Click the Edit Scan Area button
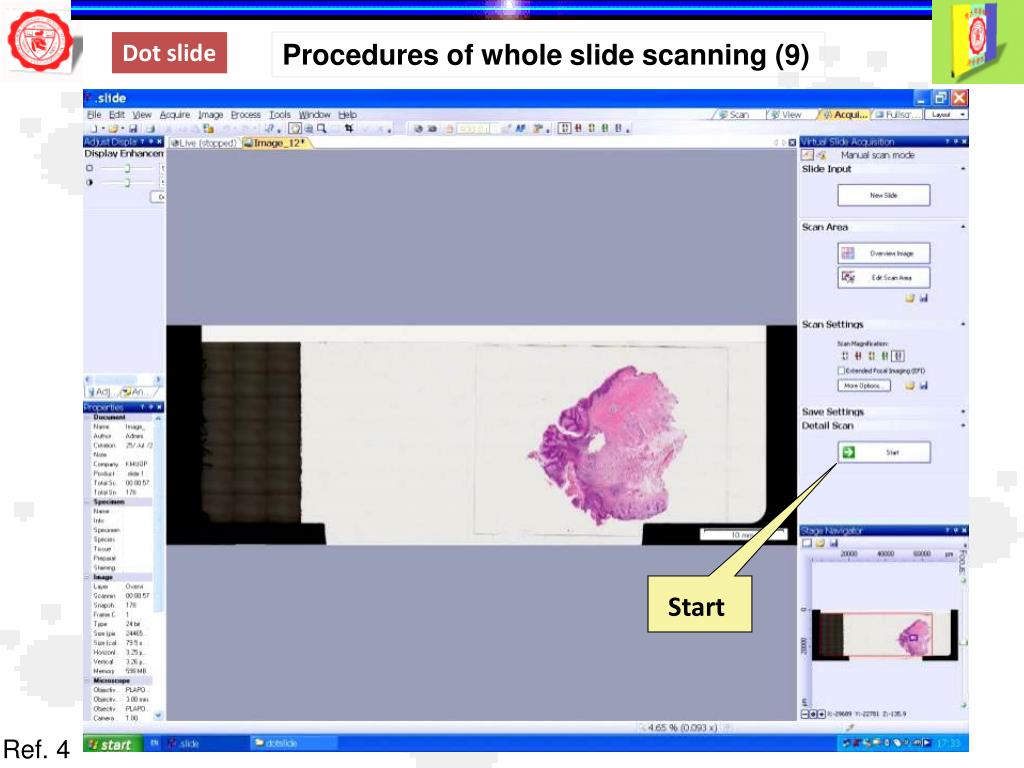 (884, 278)
